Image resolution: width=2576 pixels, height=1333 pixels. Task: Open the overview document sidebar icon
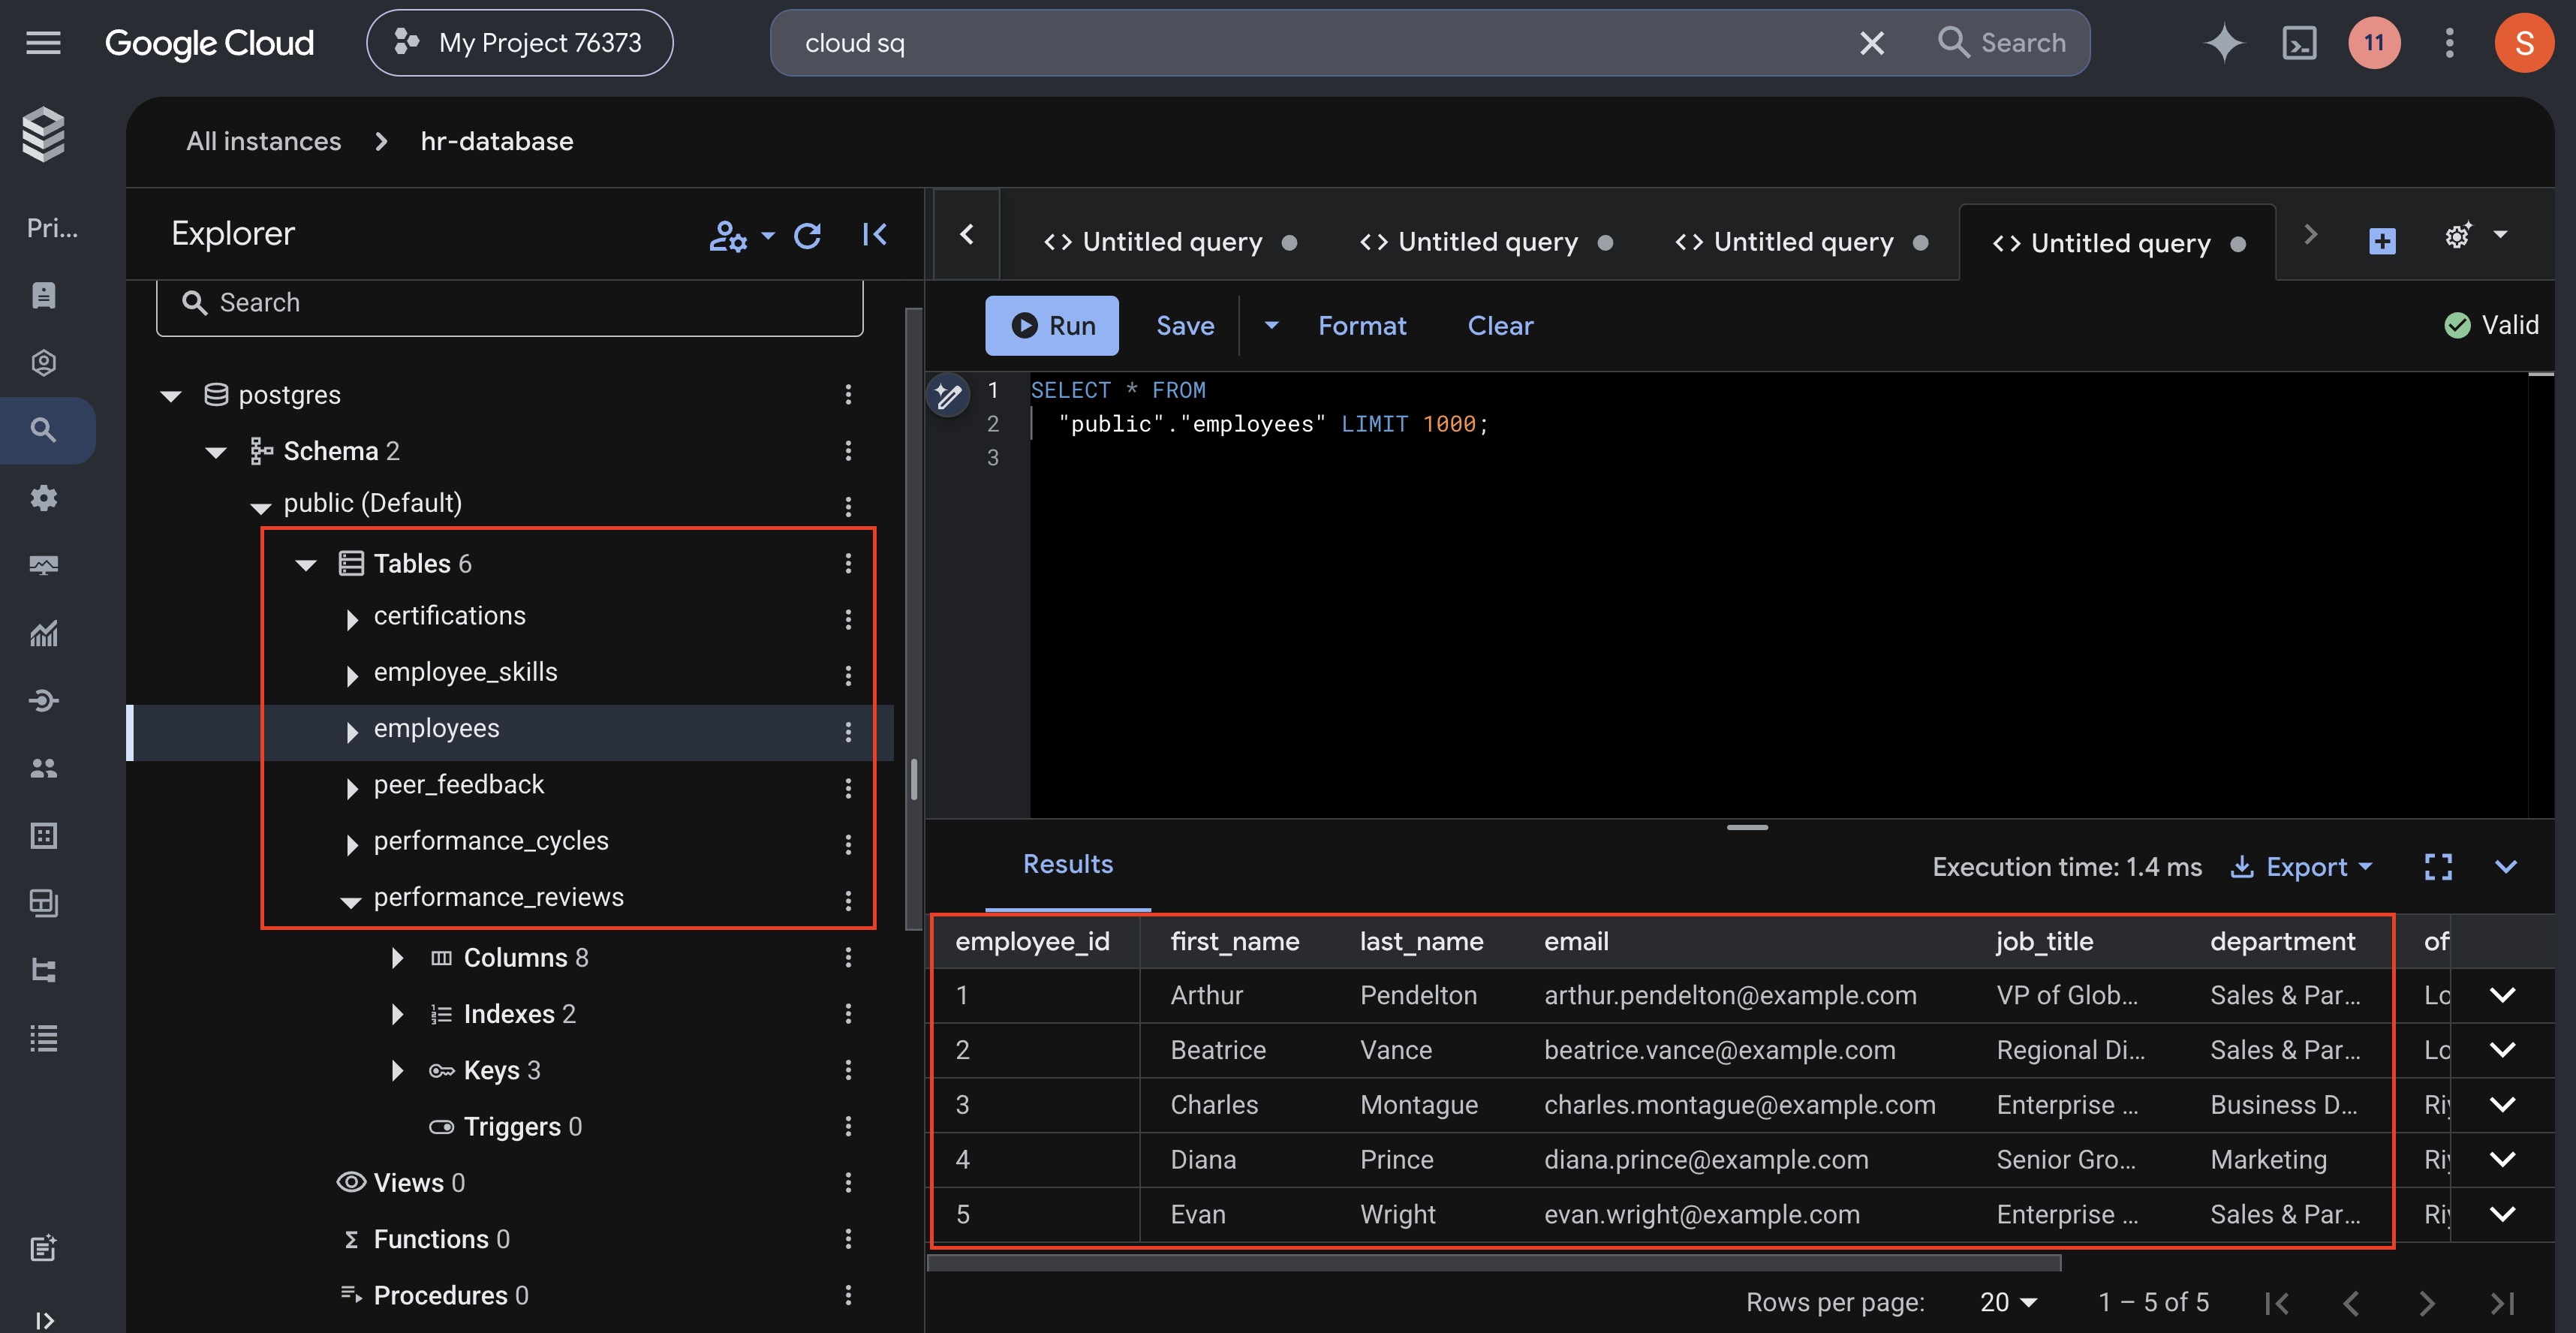coord(43,296)
